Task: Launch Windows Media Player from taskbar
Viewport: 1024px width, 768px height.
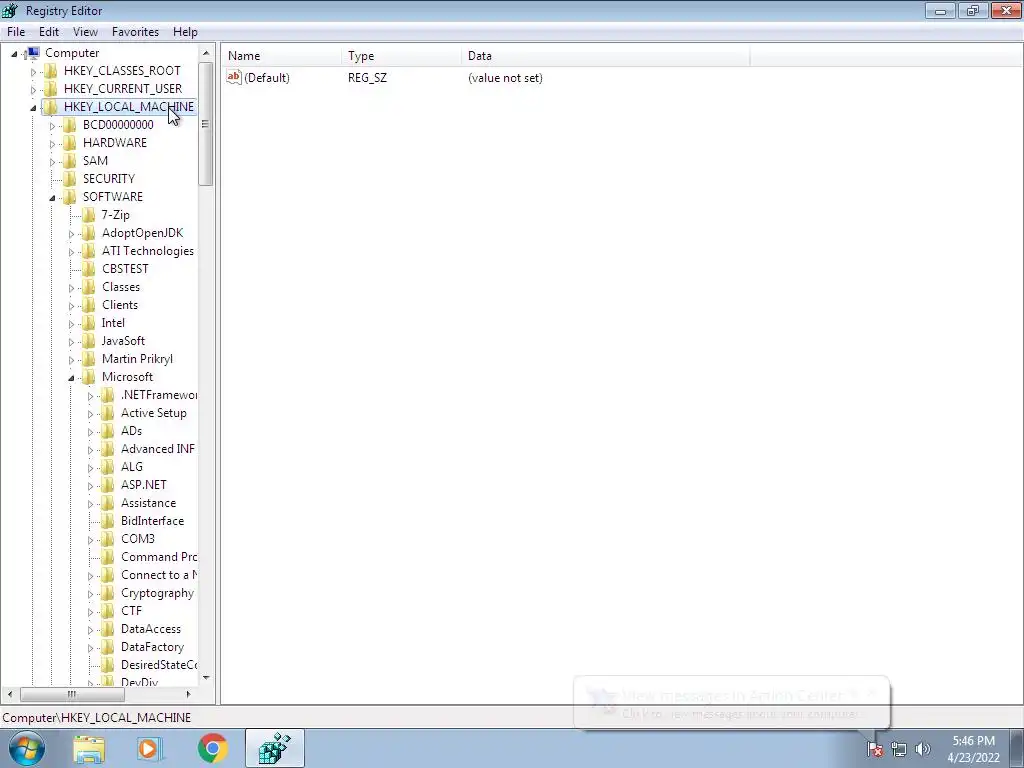Action: click(x=150, y=748)
